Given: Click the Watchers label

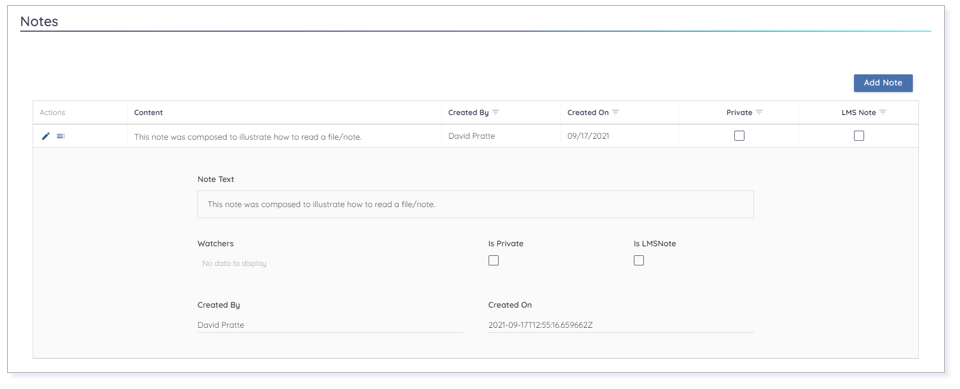Looking at the screenshot, I should click(x=216, y=243).
